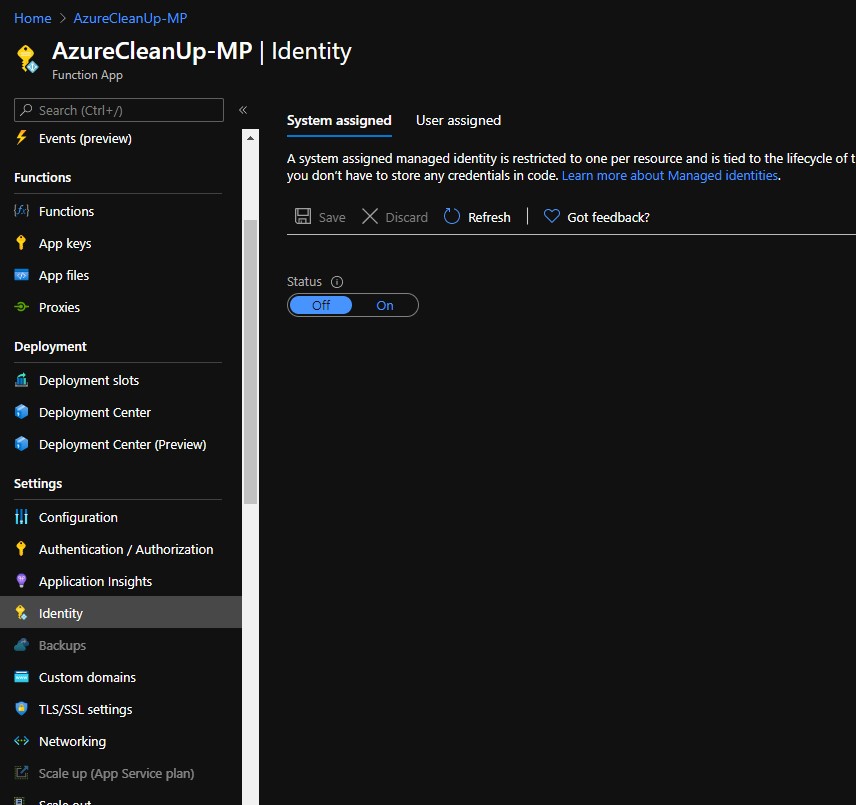Click the AzureCleanUp-MP breadcrumb link
This screenshot has width=856, height=805.
[x=130, y=18]
